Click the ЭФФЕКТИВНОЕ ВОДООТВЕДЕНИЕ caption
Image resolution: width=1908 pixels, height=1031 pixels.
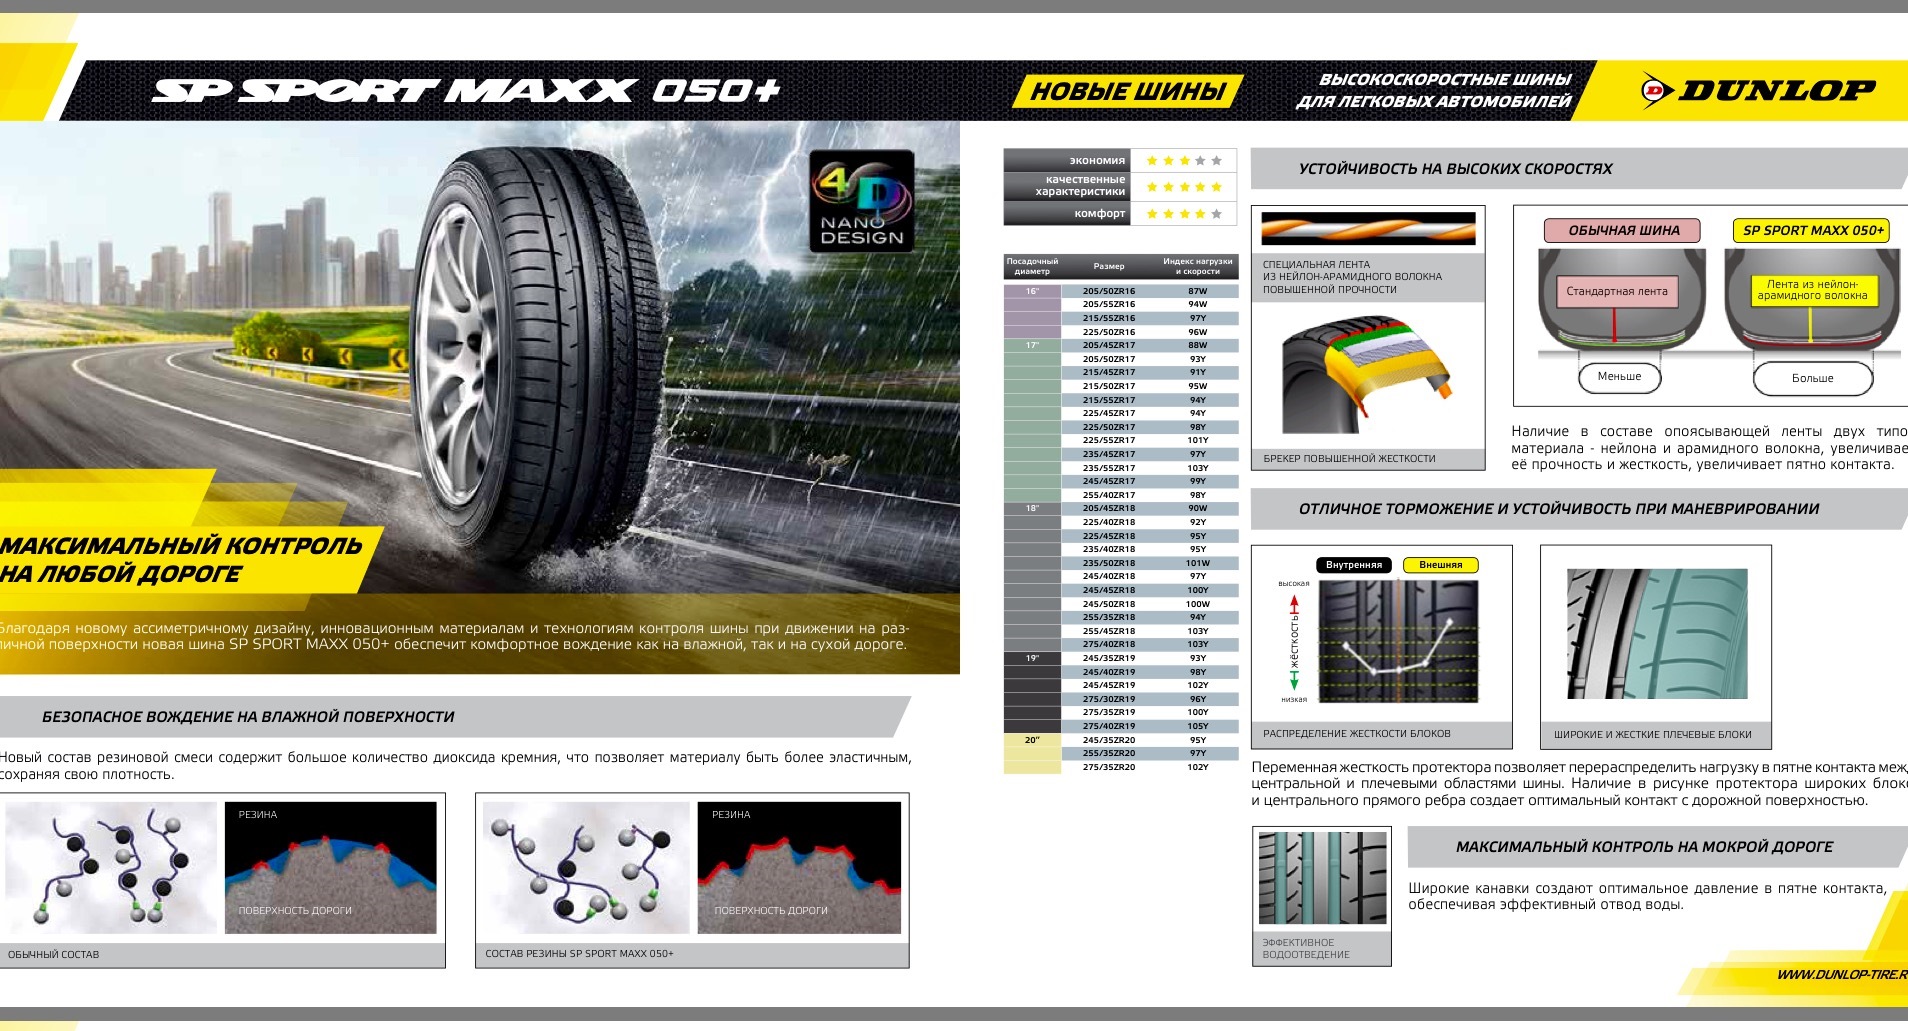click(x=1305, y=949)
